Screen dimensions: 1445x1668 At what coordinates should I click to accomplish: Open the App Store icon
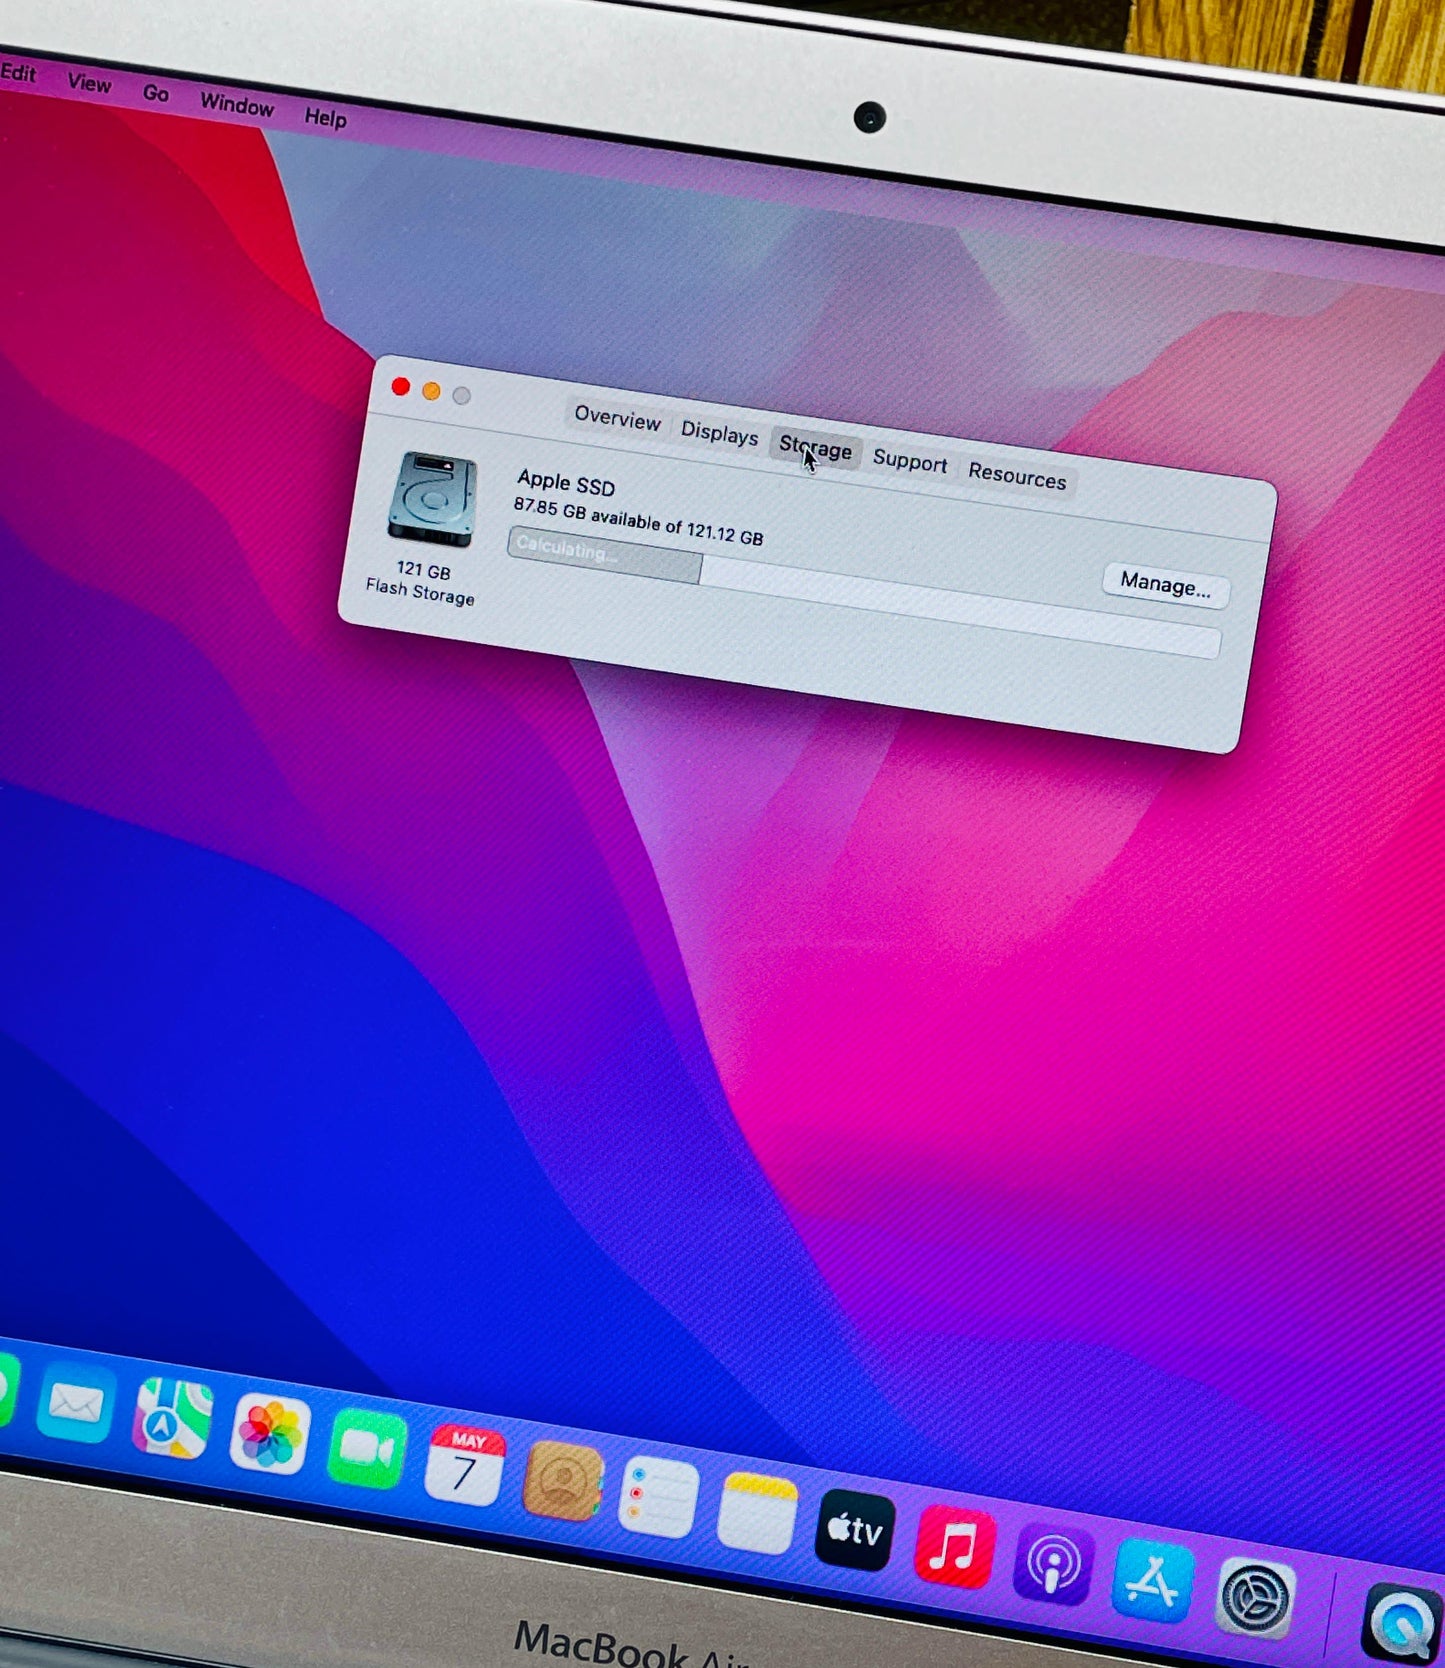tap(1153, 1582)
